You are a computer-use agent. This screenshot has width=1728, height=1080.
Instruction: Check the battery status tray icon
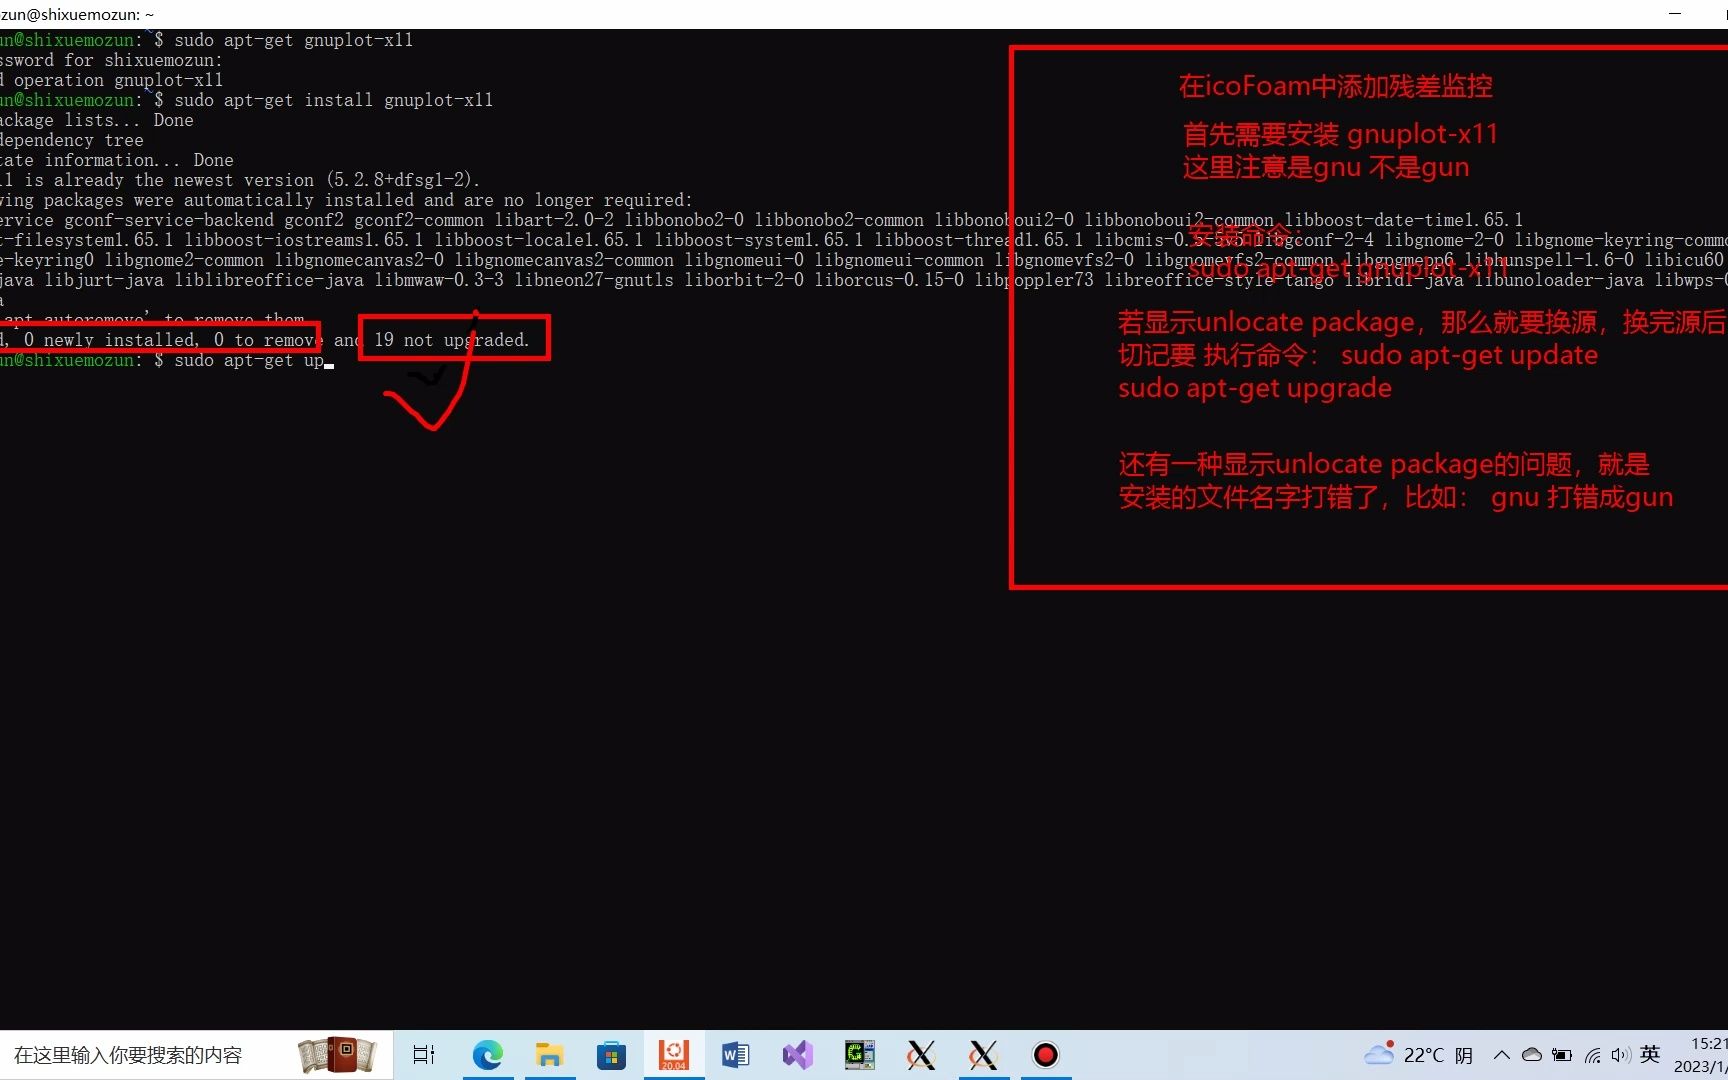point(1562,1055)
